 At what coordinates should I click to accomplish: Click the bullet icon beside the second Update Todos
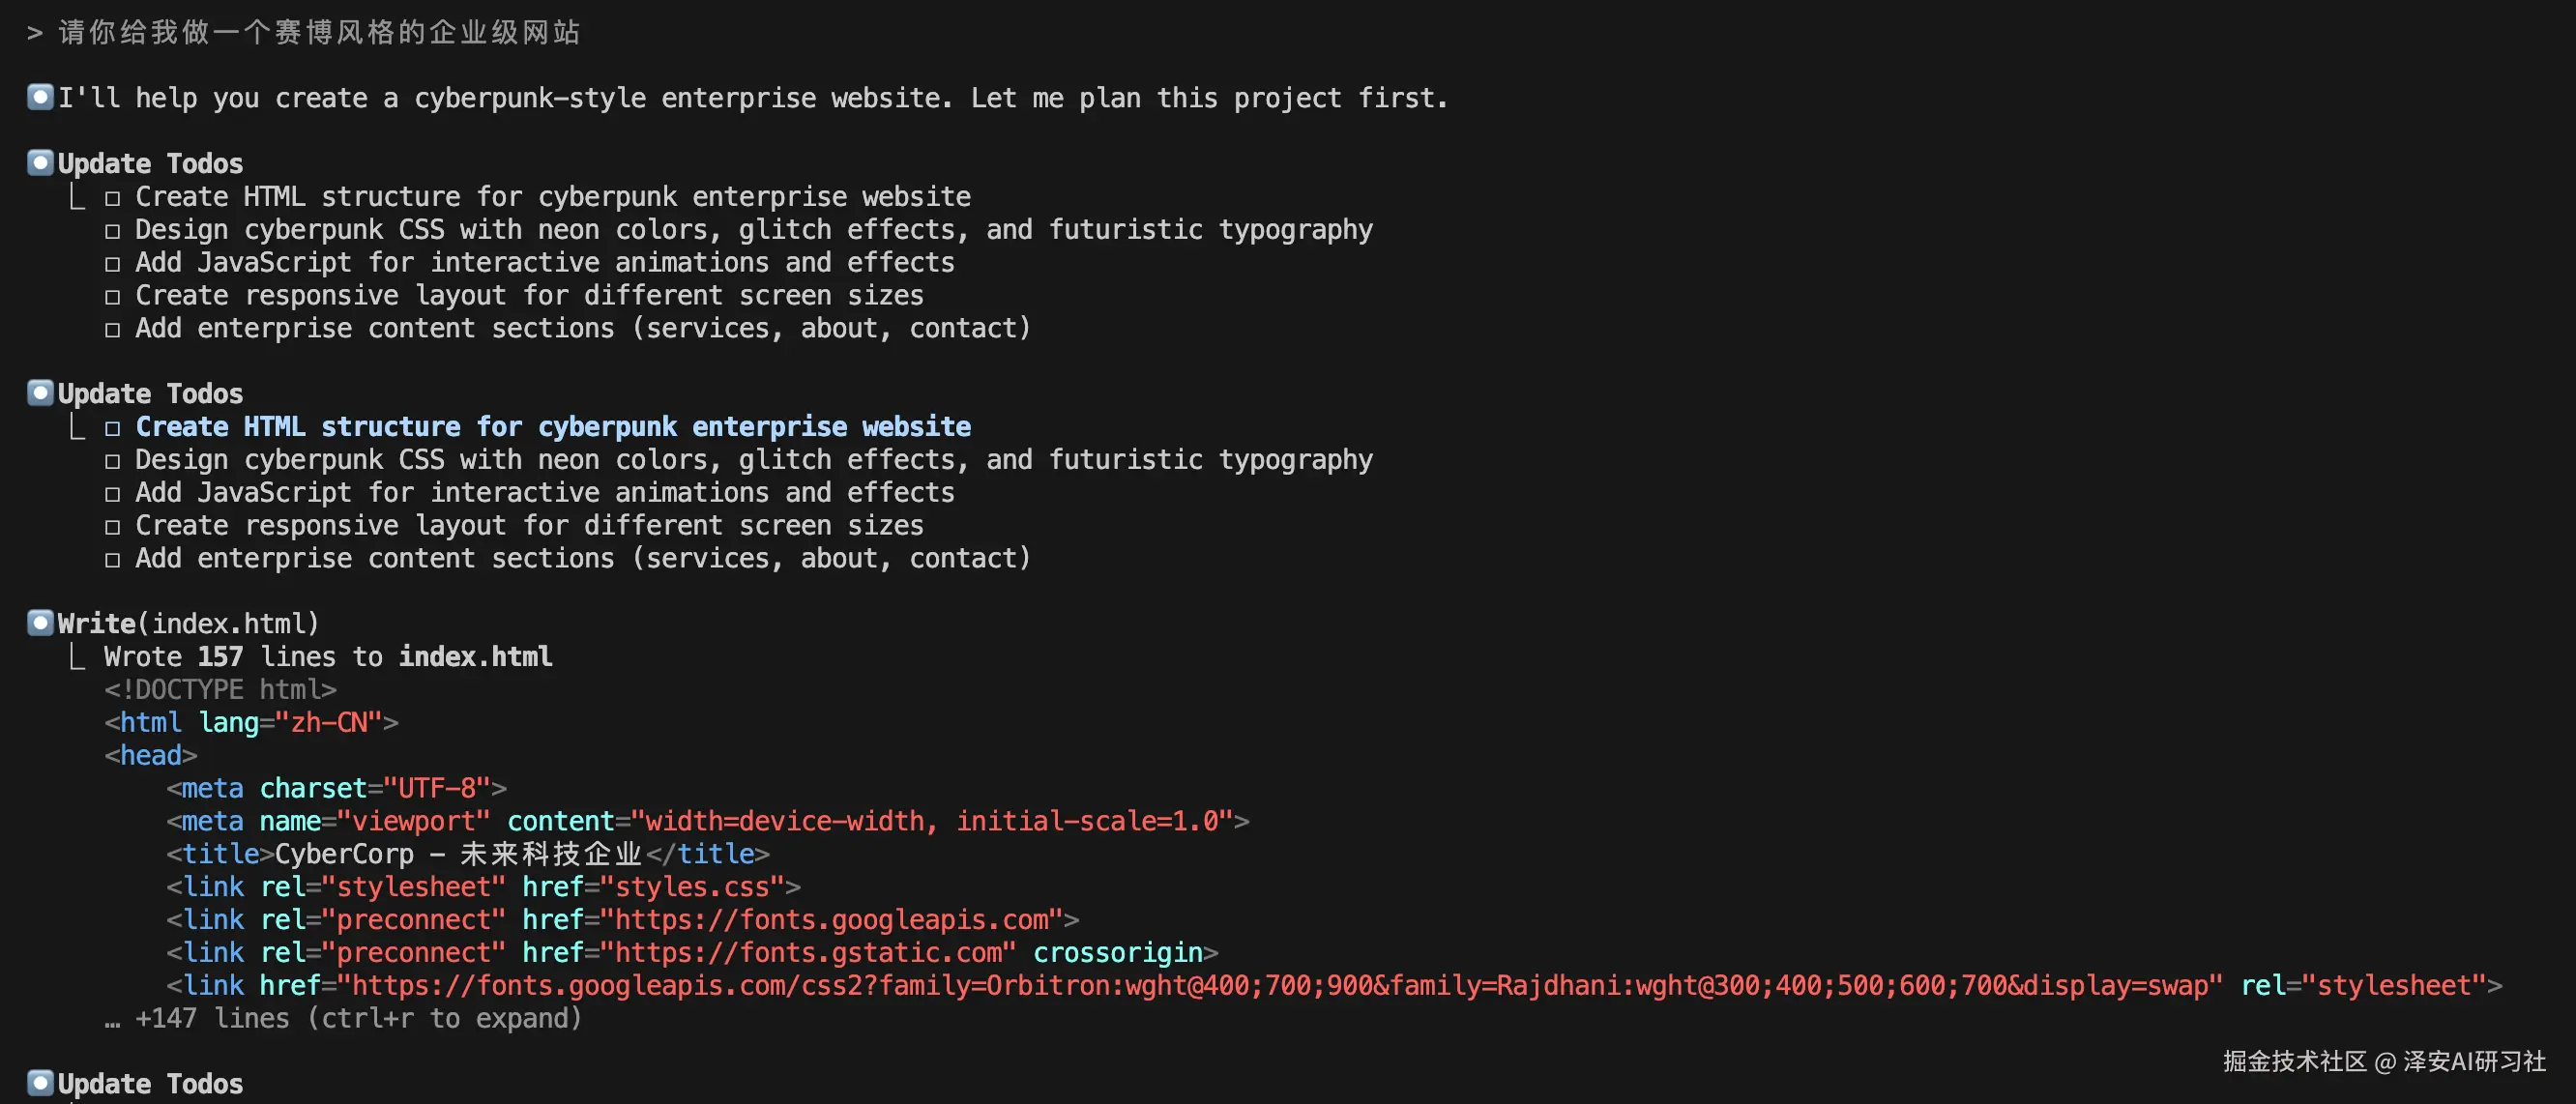point(40,392)
